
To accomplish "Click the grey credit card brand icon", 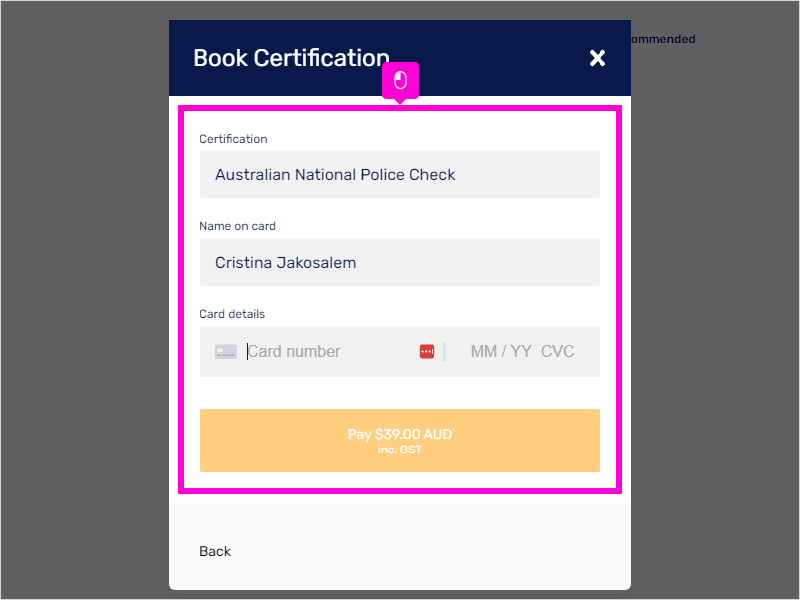I will (226, 352).
